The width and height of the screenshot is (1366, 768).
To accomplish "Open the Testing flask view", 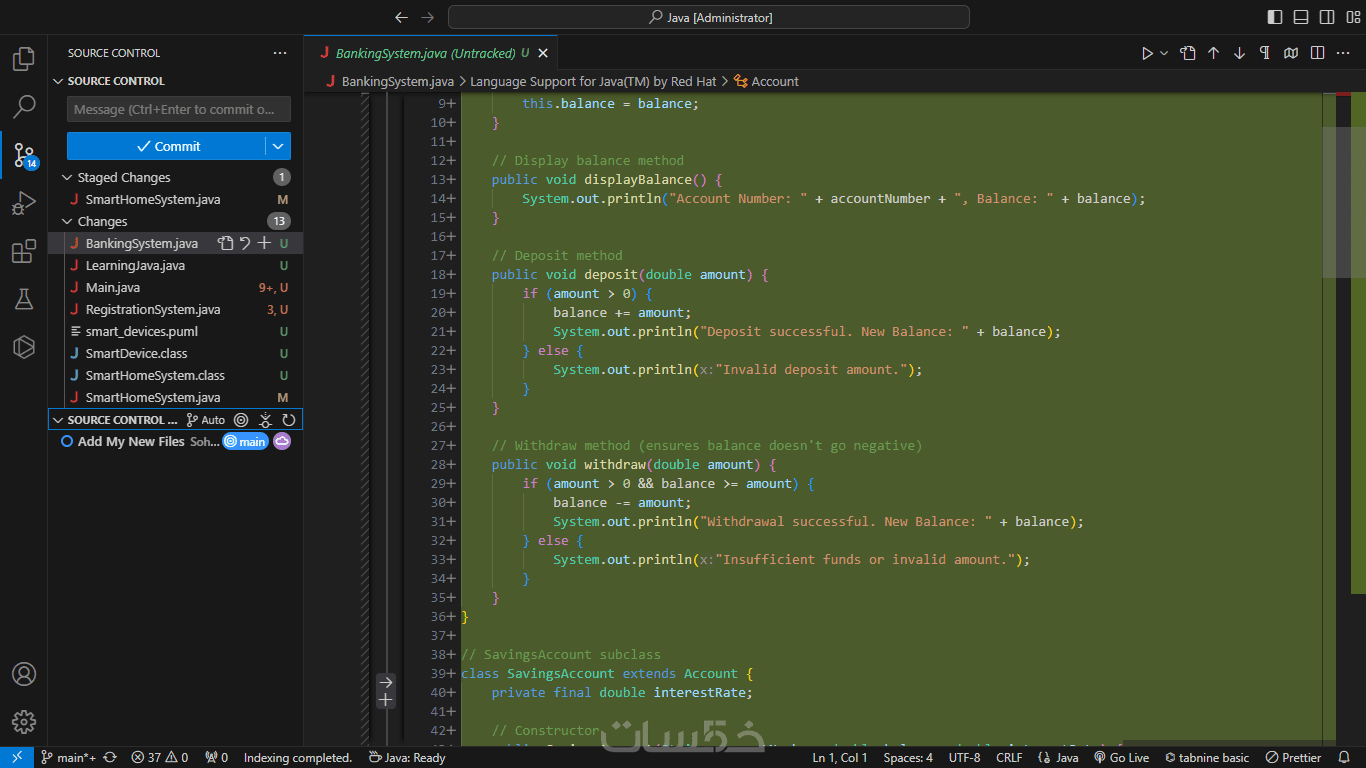I will [24, 299].
